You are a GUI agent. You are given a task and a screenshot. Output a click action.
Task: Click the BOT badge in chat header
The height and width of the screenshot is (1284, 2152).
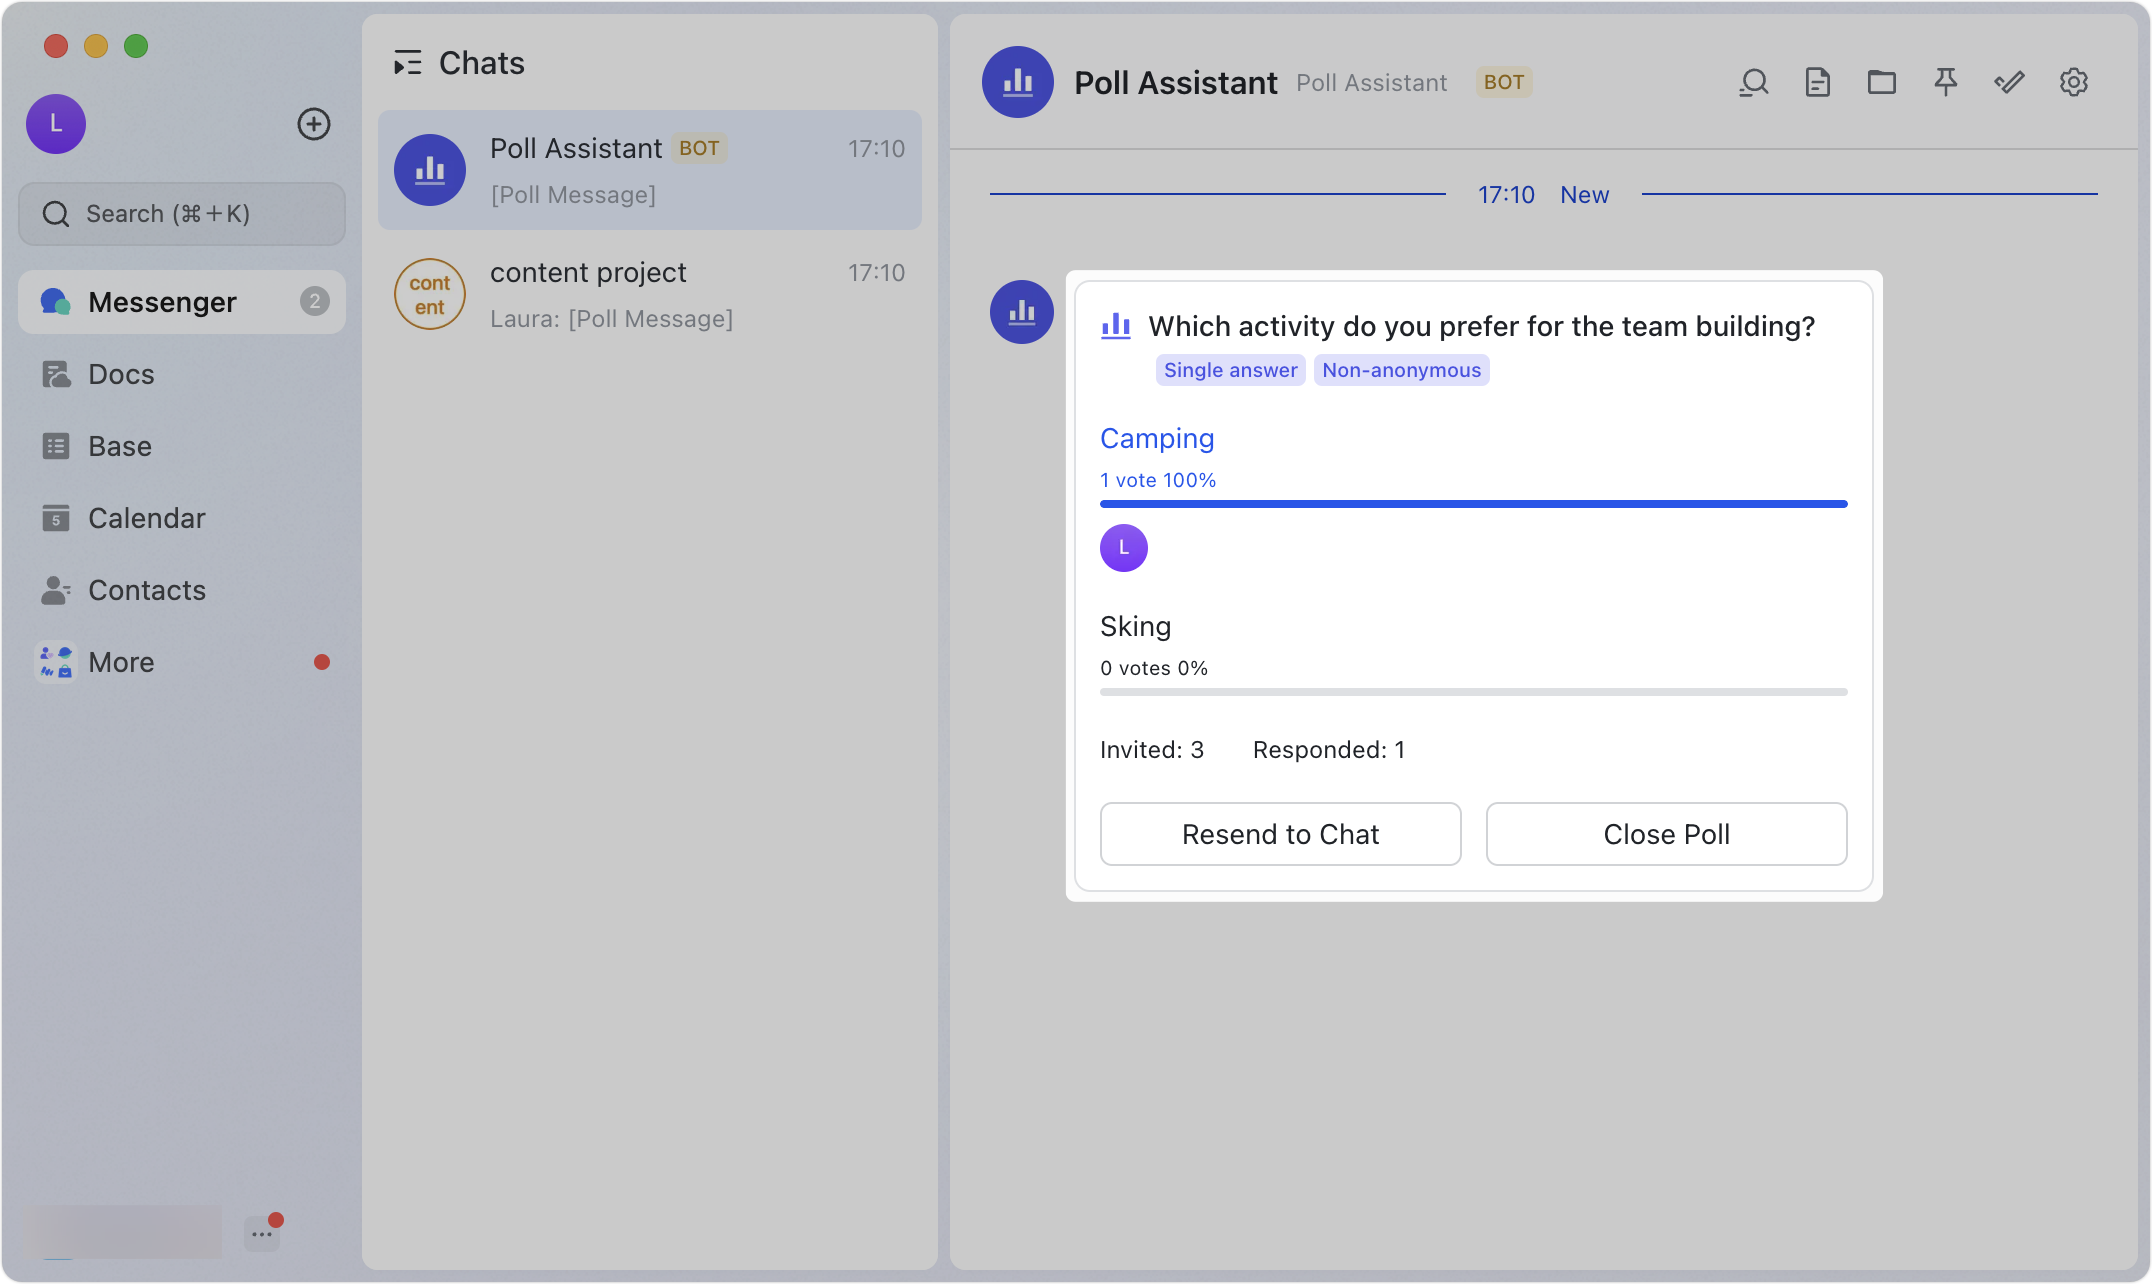pos(1503,82)
